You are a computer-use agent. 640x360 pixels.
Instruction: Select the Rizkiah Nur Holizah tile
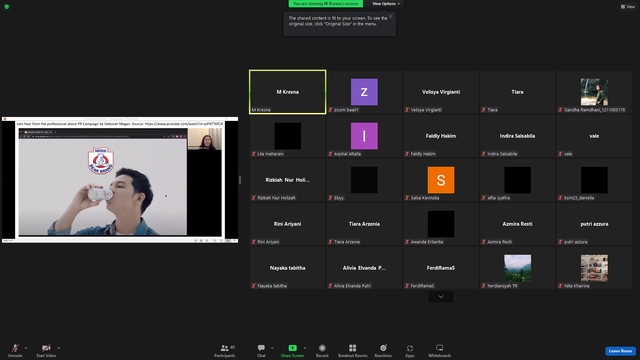288,180
